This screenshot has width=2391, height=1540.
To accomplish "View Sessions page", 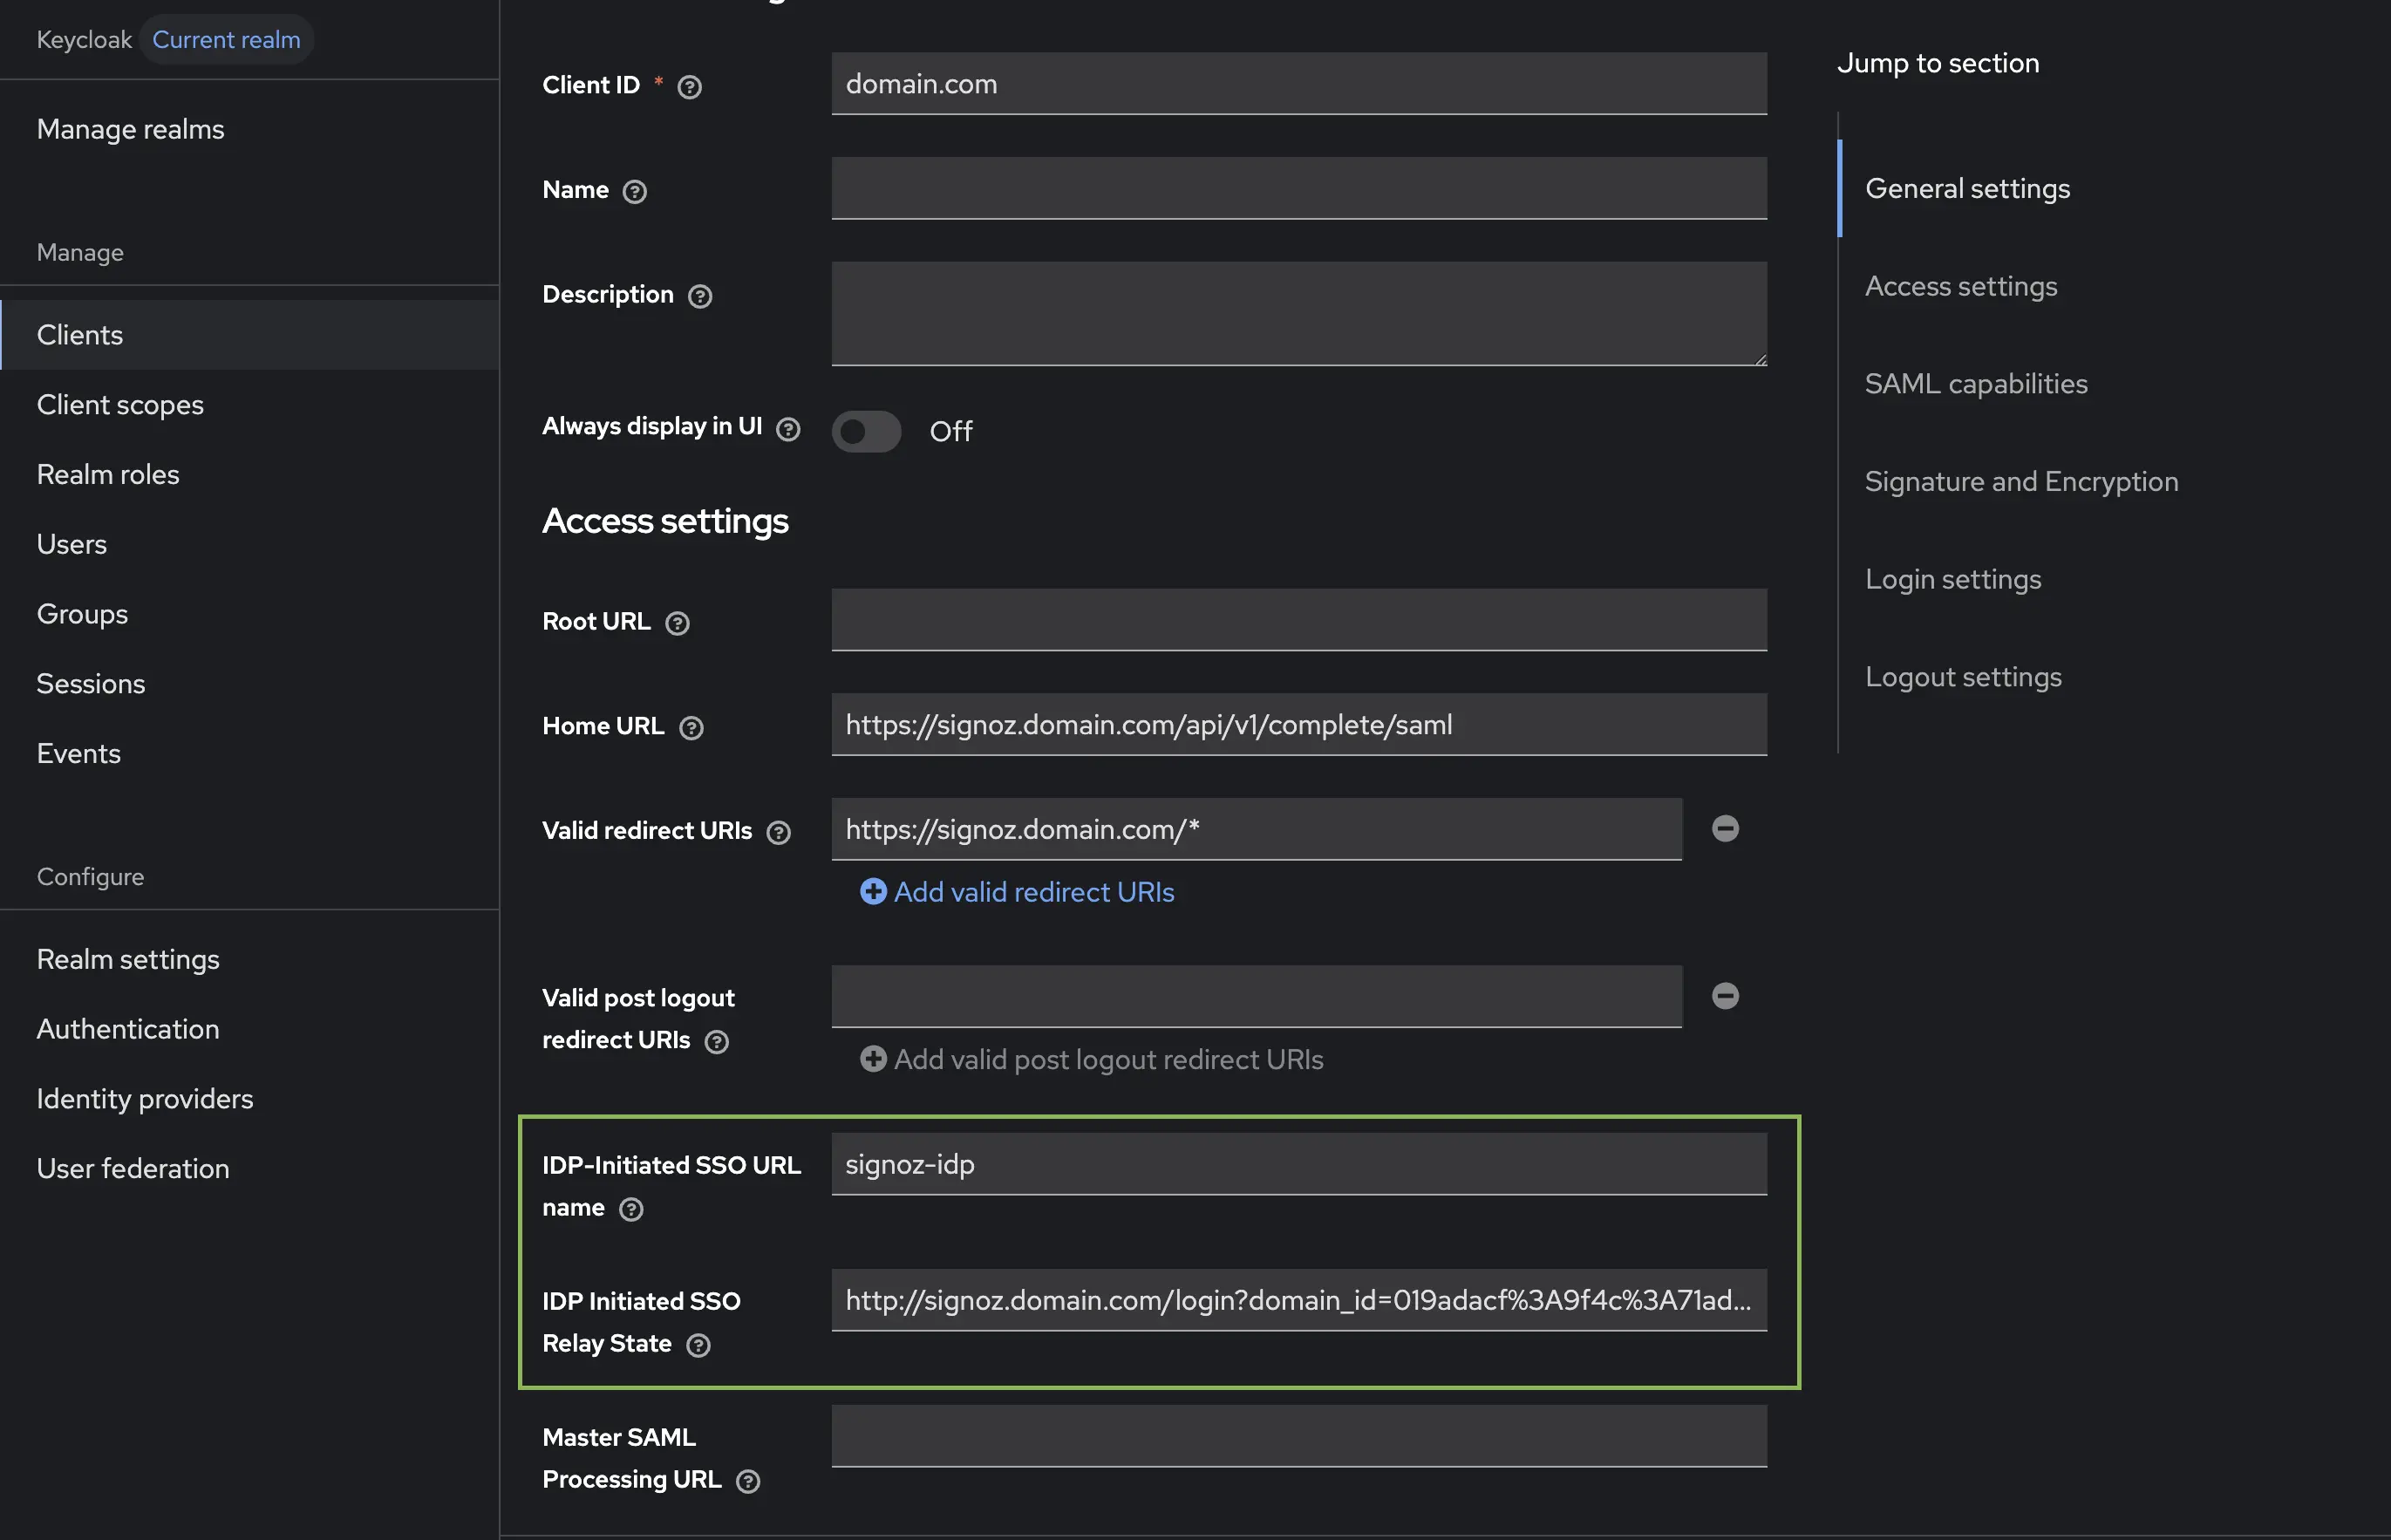I will tap(250, 684).
